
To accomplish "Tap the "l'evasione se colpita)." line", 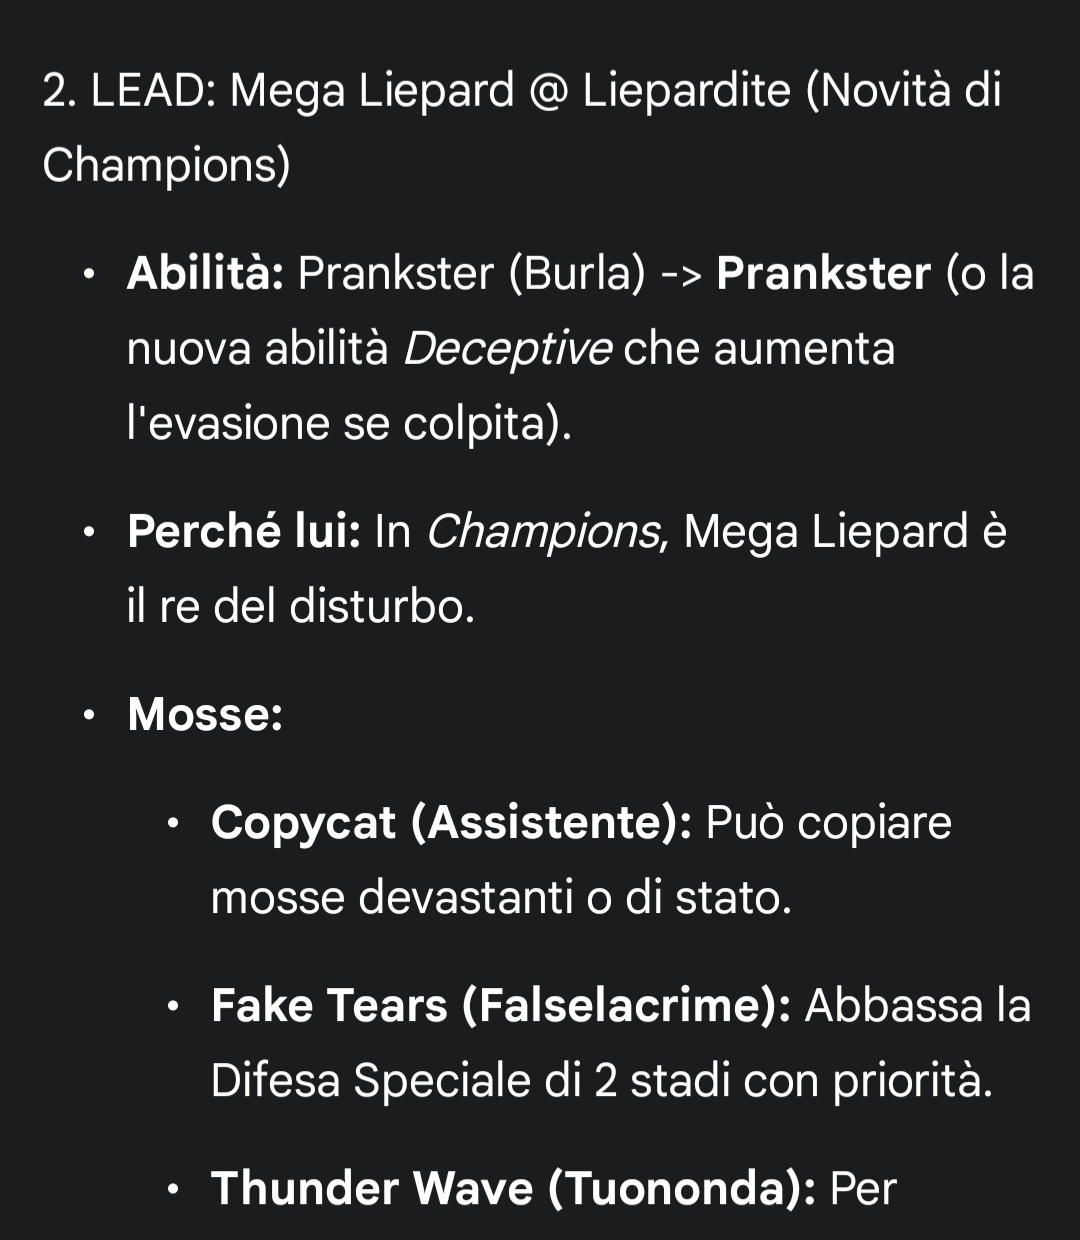I will tap(349, 424).
